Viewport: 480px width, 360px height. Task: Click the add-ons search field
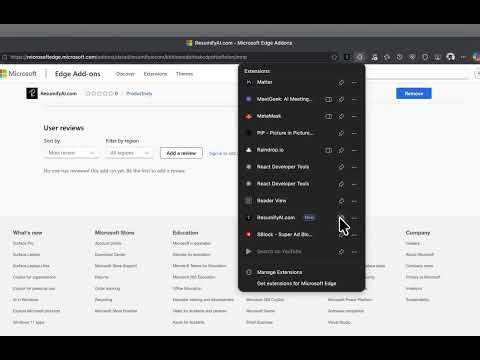(417, 74)
